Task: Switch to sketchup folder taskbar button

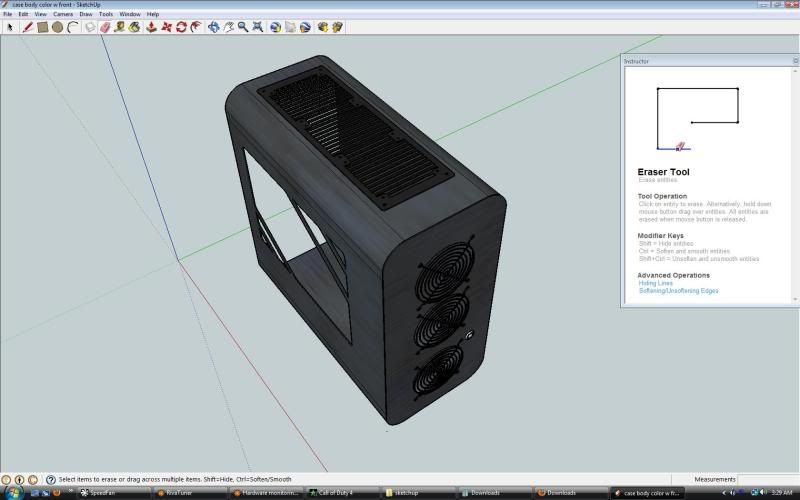Action: 417,493
